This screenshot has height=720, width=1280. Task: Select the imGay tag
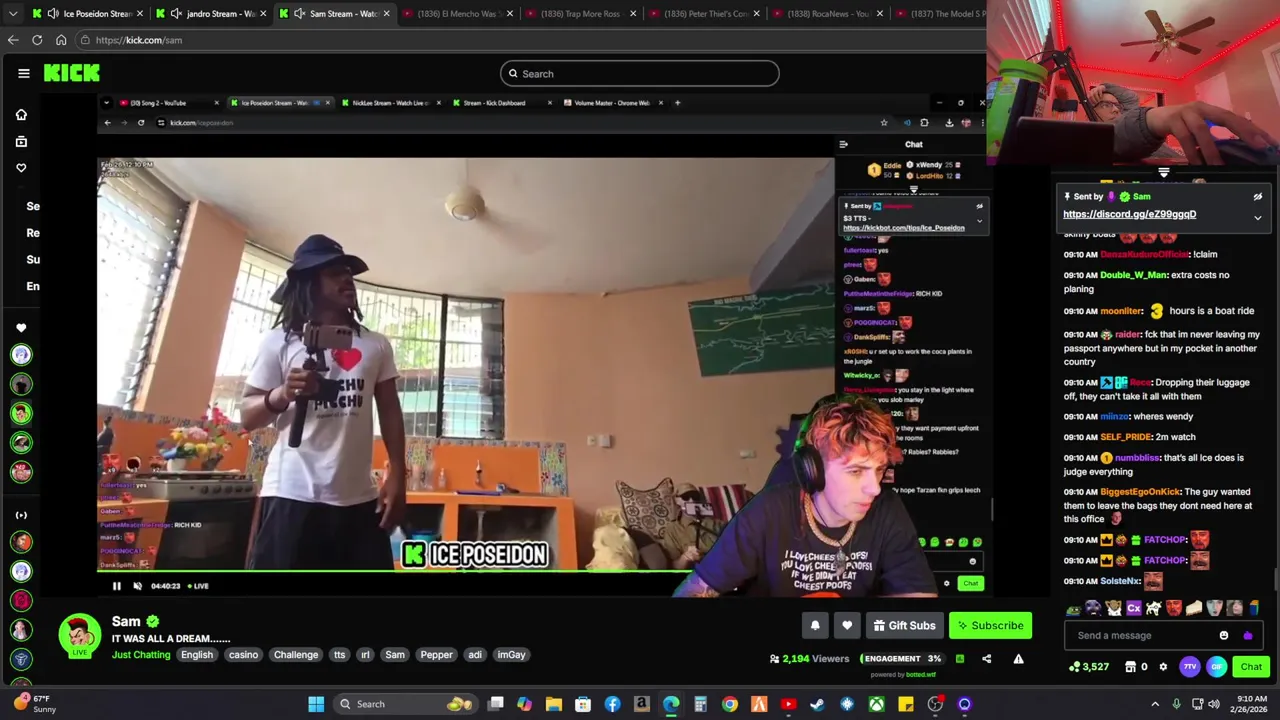click(x=511, y=655)
